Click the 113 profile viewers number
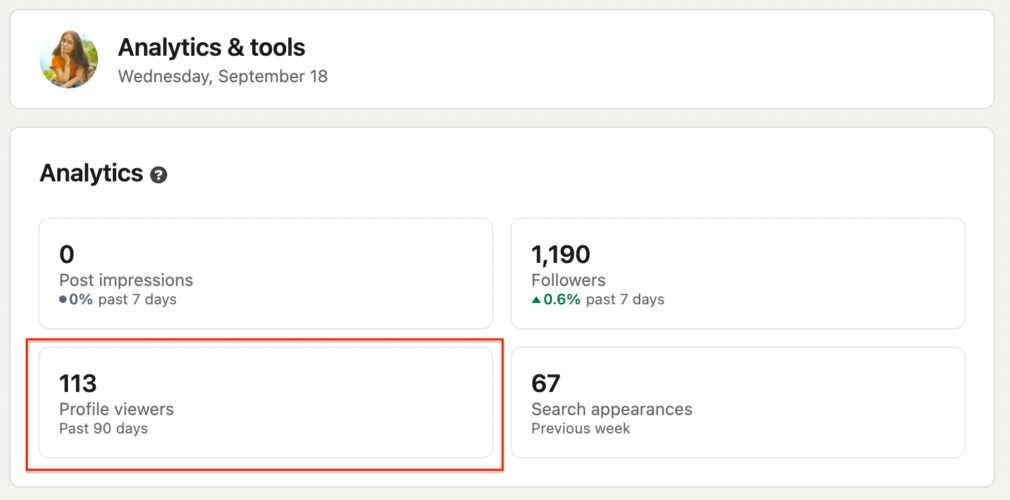 click(x=77, y=383)
